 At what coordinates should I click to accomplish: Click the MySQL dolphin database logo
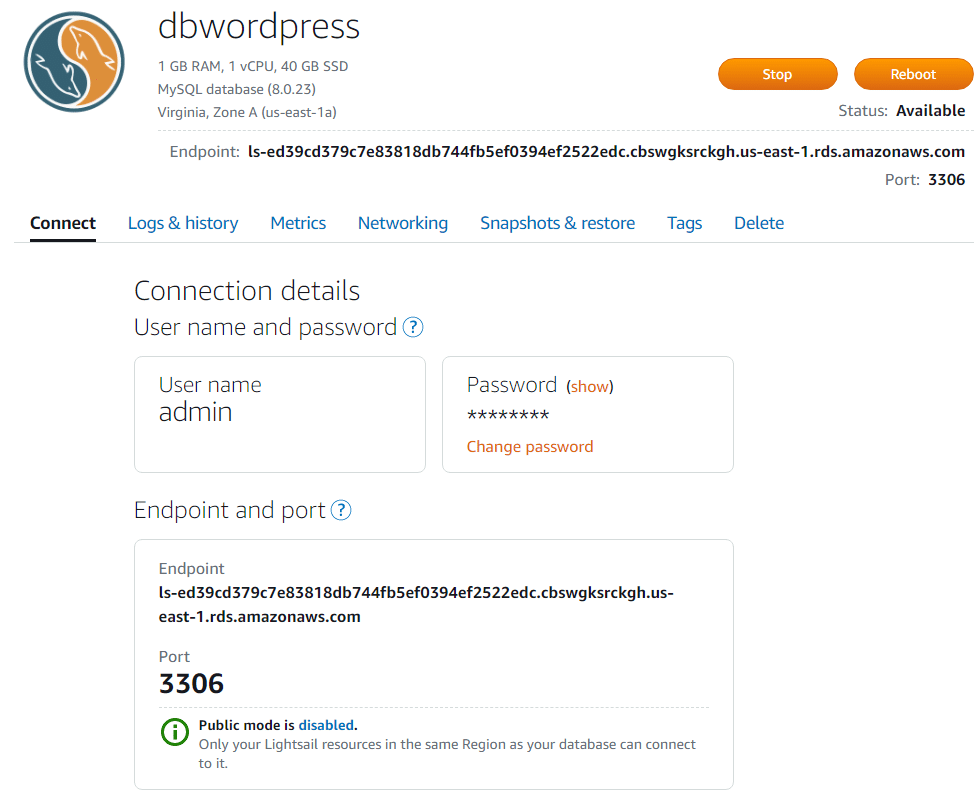pyautogui.click(x=74, y=62)
